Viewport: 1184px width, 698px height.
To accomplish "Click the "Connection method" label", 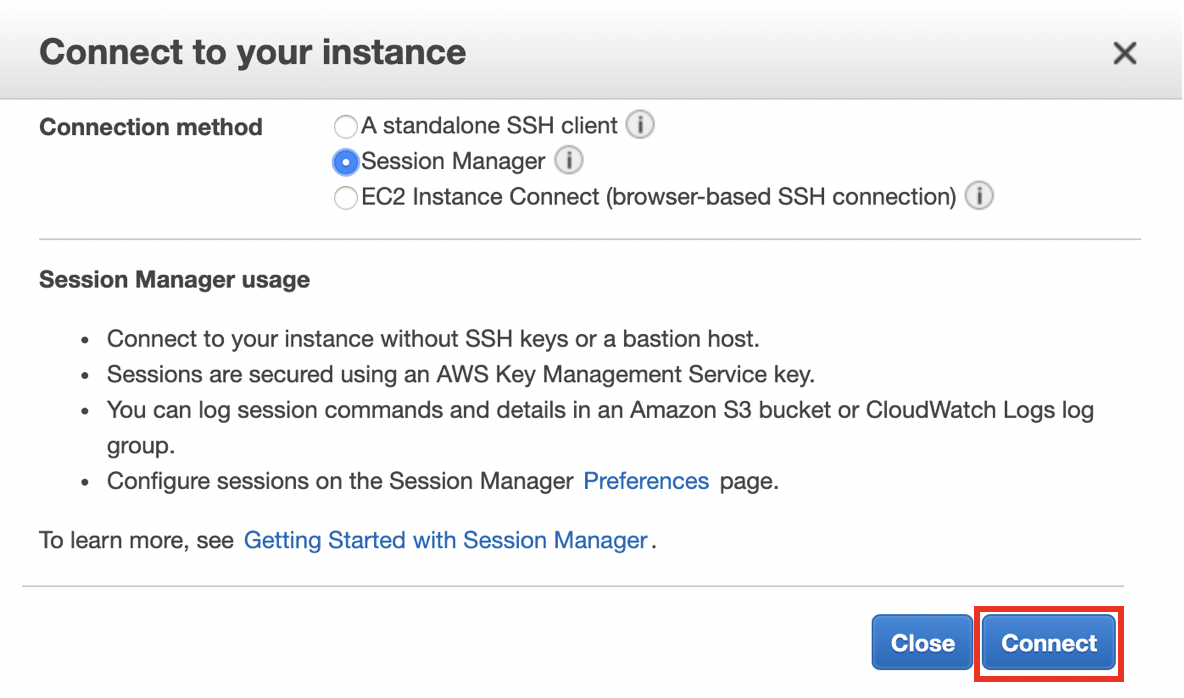I will pos(151,127).
